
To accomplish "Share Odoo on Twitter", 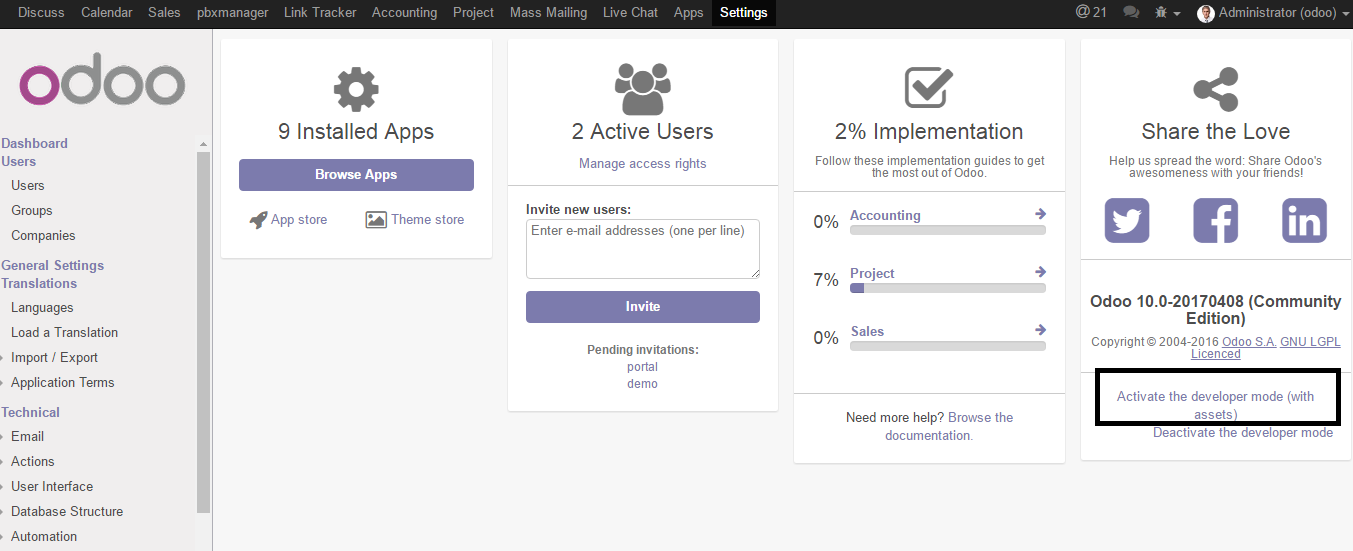I will click(x=1127, y=220).
